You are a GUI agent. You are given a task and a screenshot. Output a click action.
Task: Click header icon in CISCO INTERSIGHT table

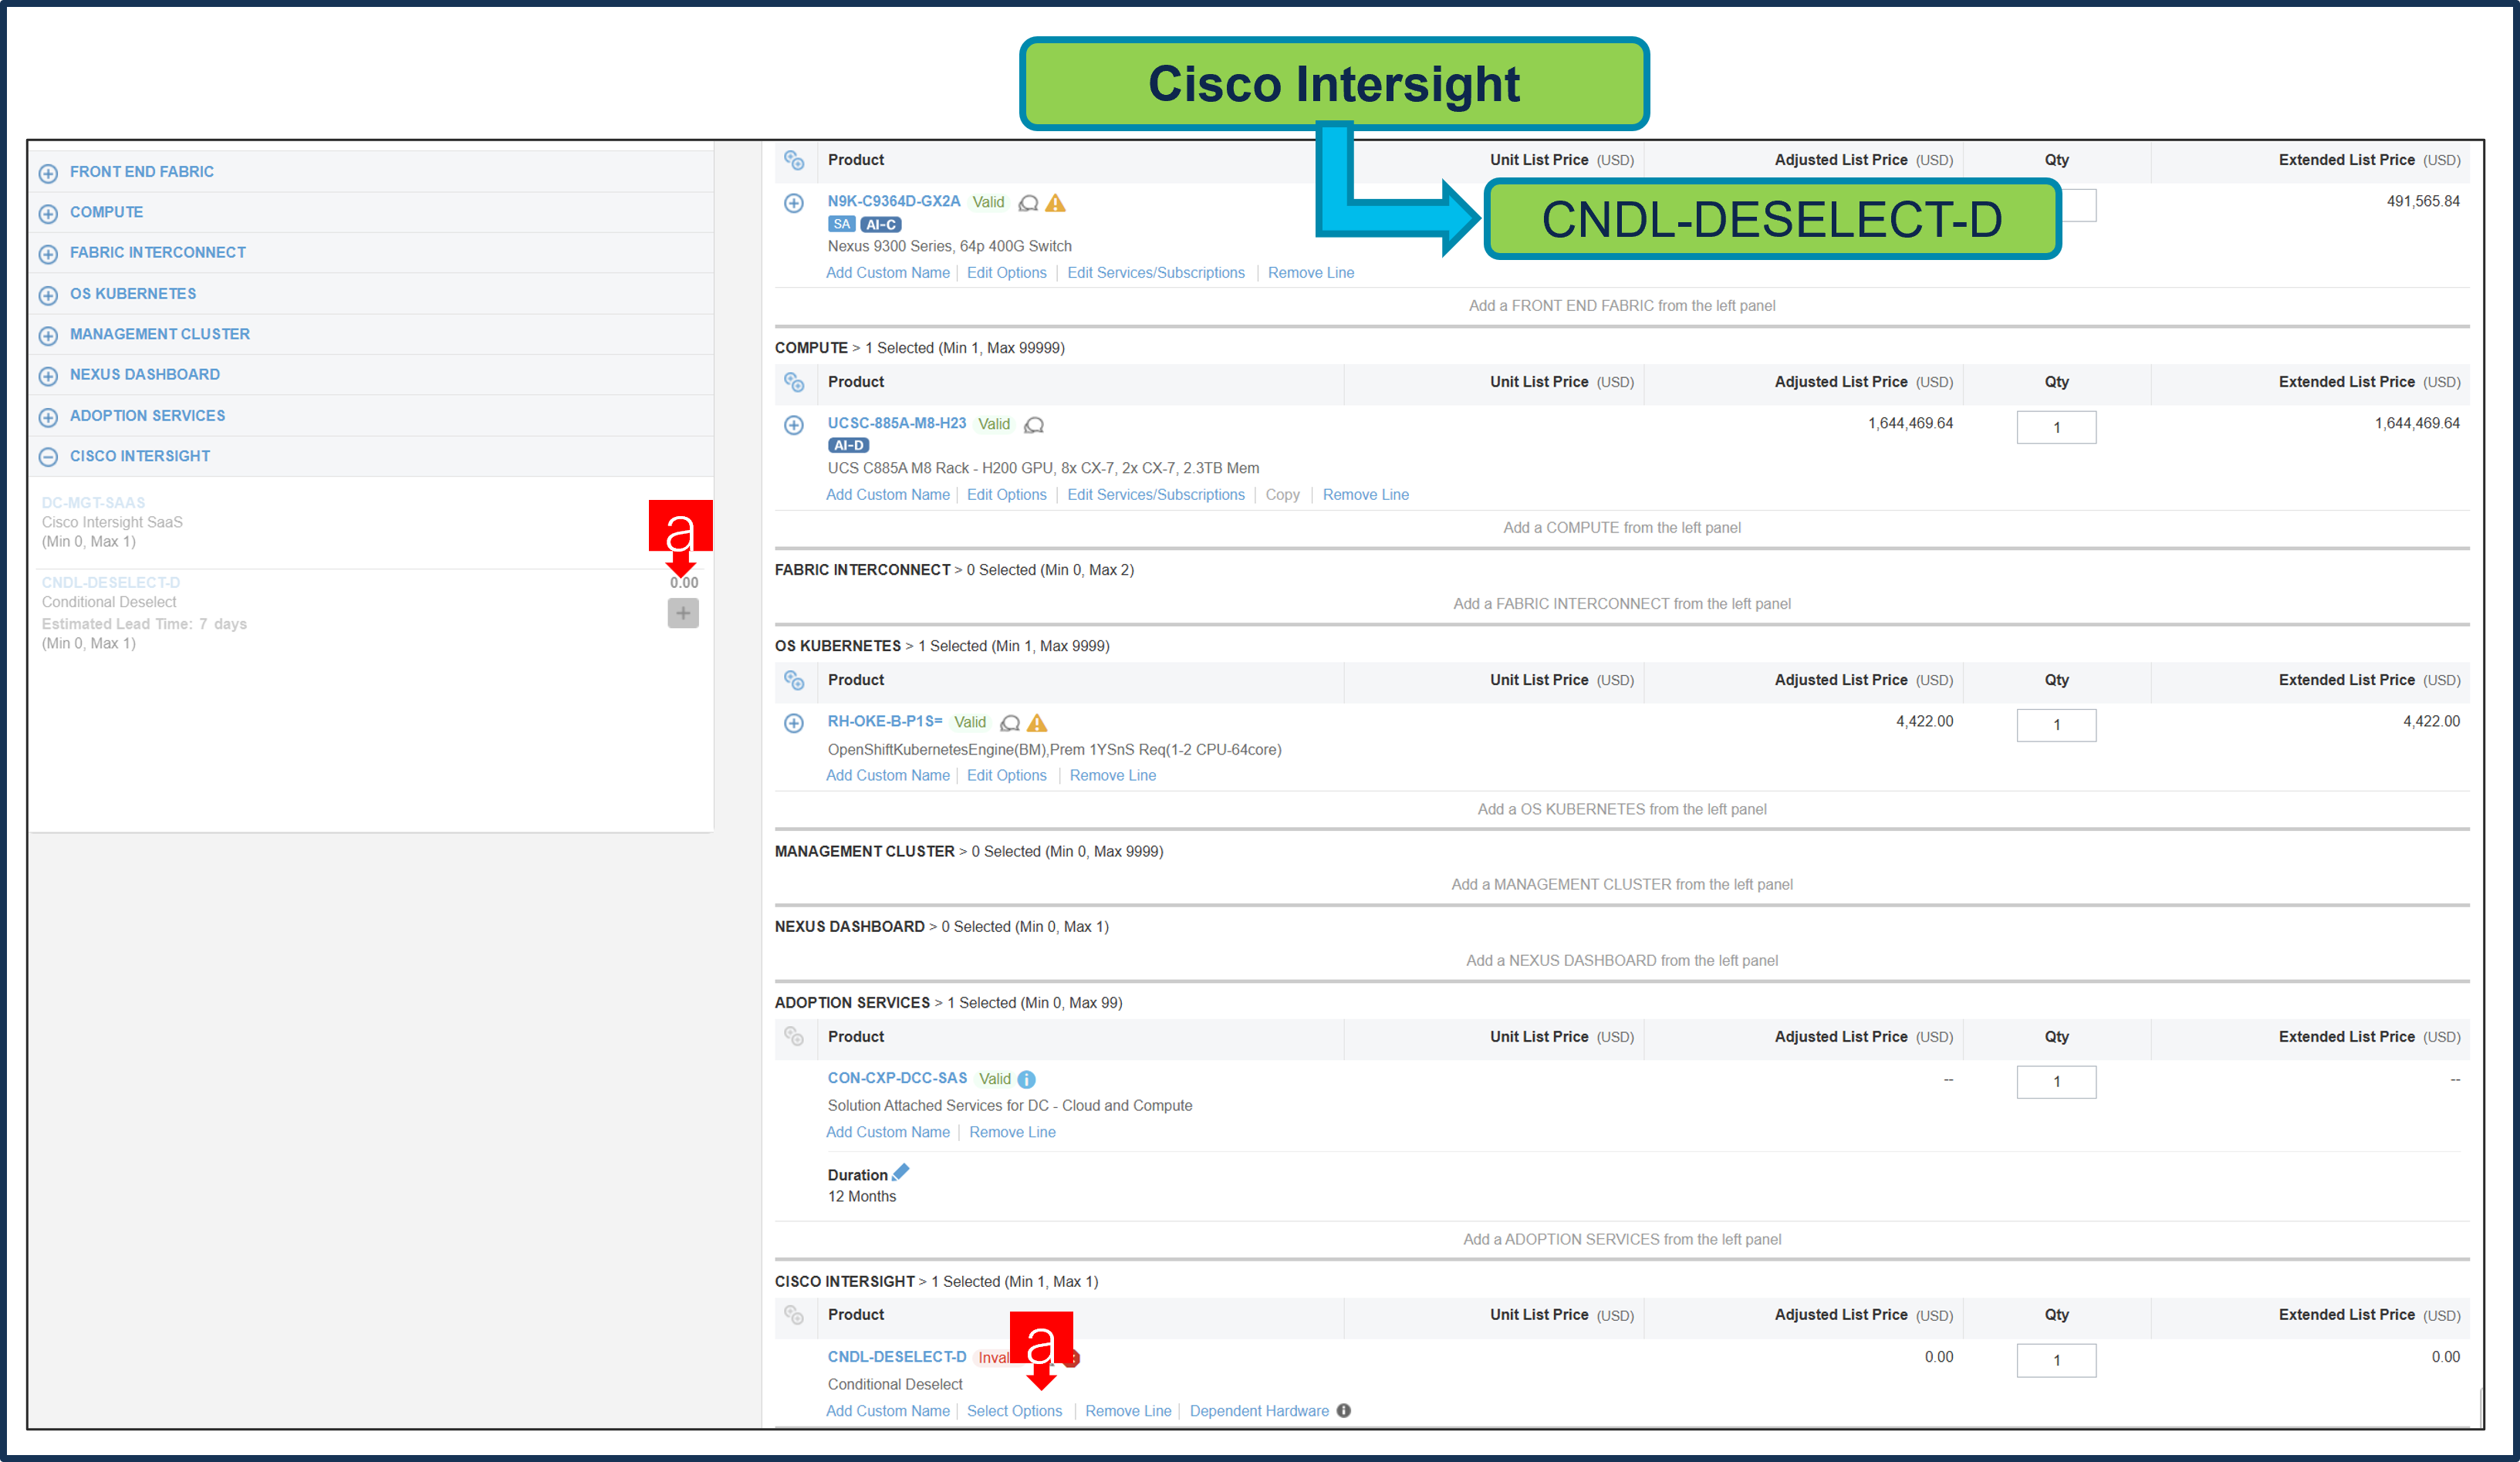794,1315
